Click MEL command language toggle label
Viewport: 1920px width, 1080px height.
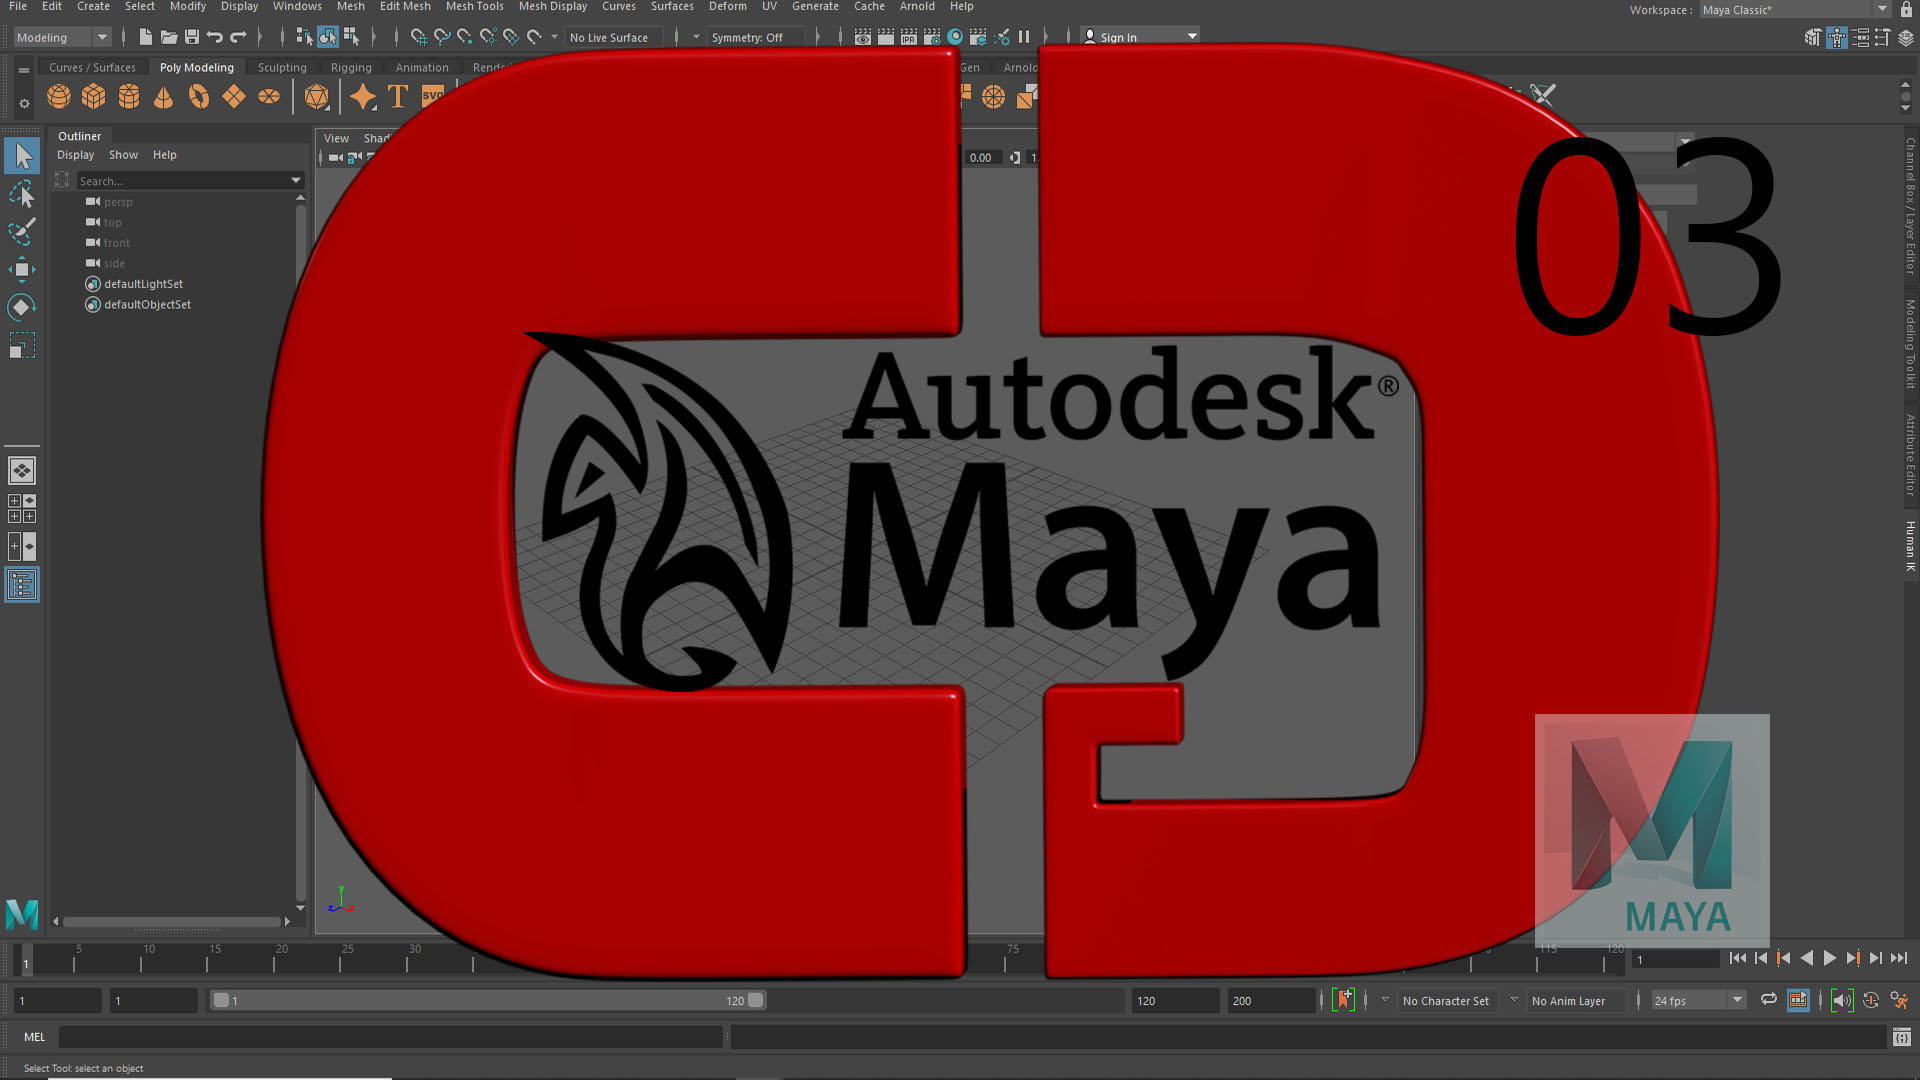click(35, 1037)
